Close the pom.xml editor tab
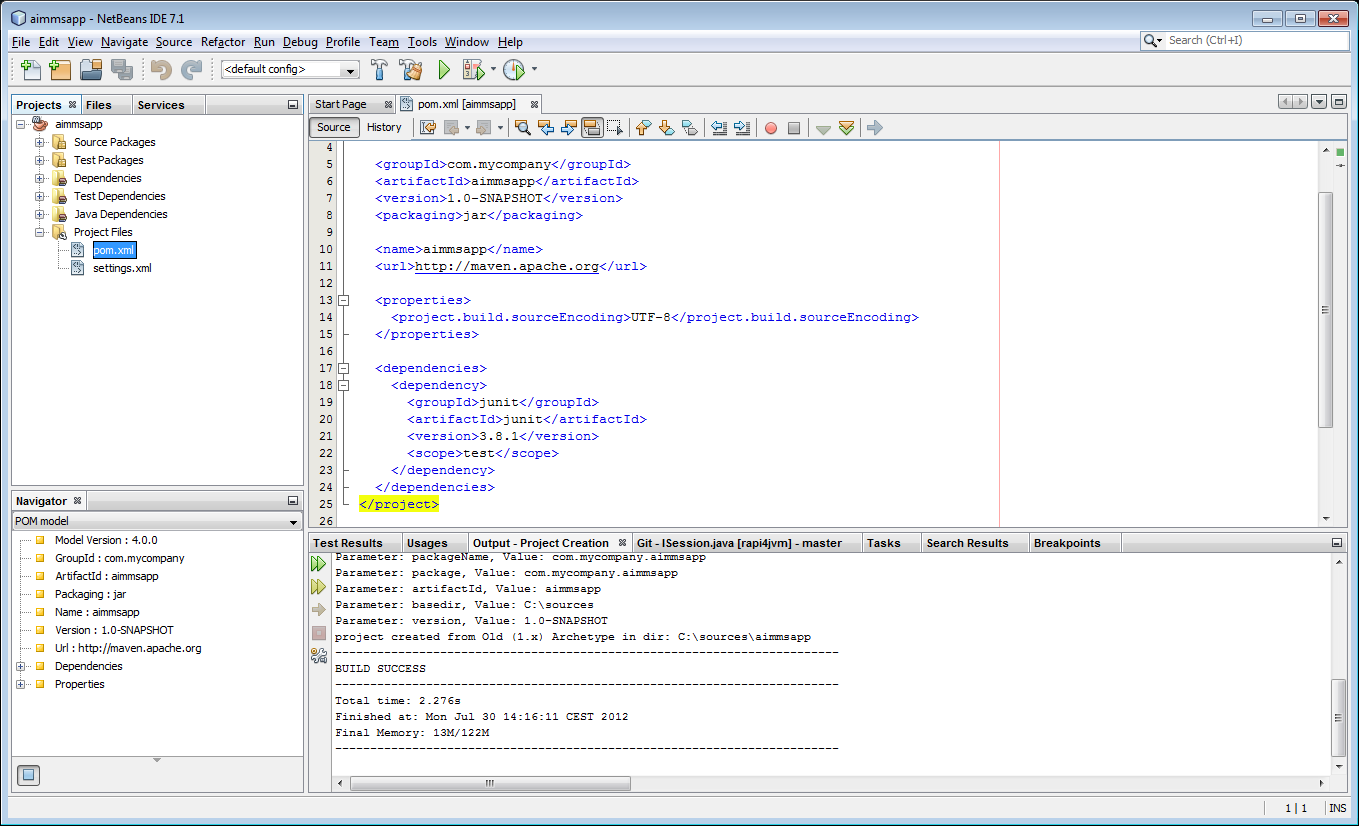This screenshot has height=826, width=1359. coord(535,104)
